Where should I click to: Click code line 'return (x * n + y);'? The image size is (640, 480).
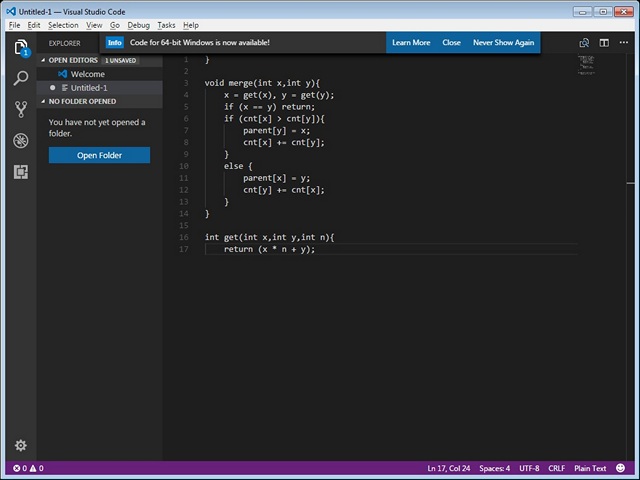269,249
